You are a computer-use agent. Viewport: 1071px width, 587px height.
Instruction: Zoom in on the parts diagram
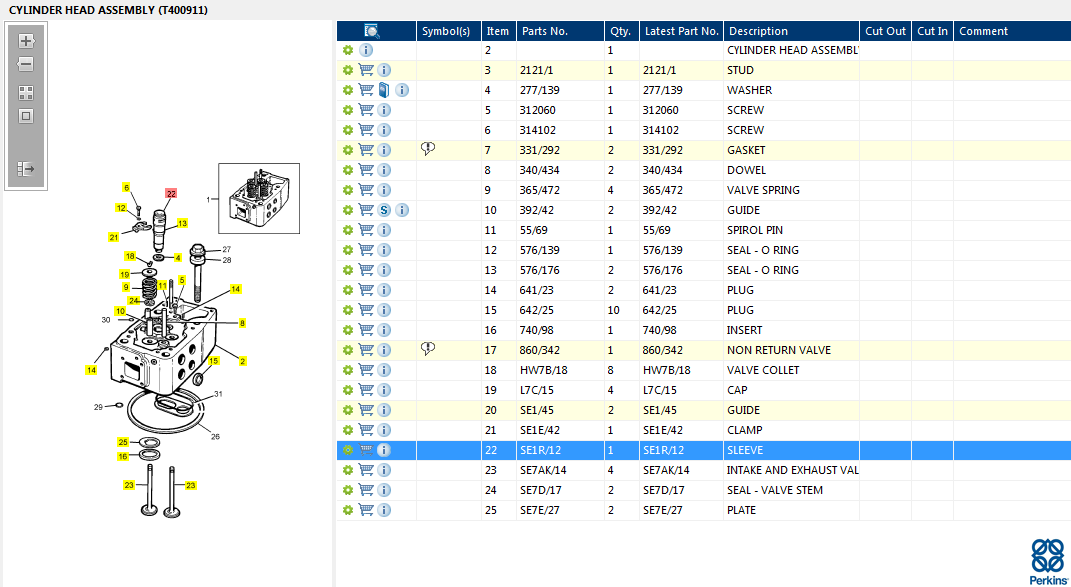point(26,41)
